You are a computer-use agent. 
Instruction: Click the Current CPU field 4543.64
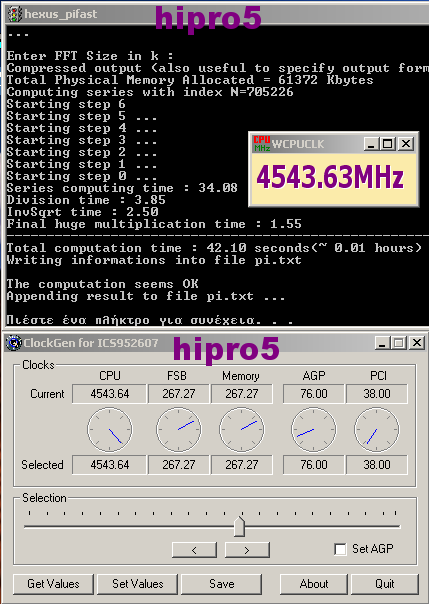pyautogui.click(x=109, y=394)
